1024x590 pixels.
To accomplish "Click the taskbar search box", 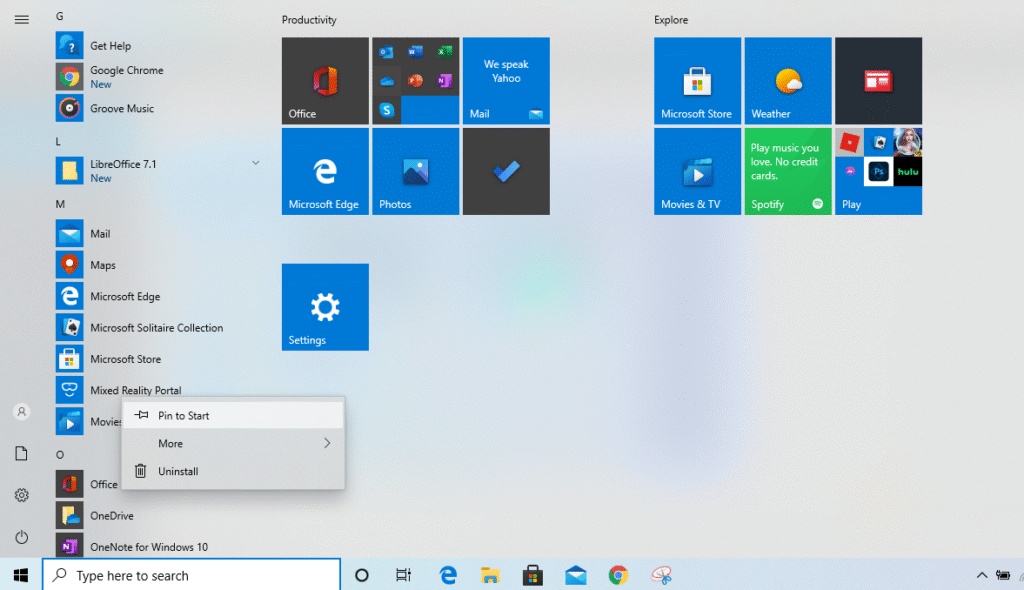I will [x=191, y=575].
